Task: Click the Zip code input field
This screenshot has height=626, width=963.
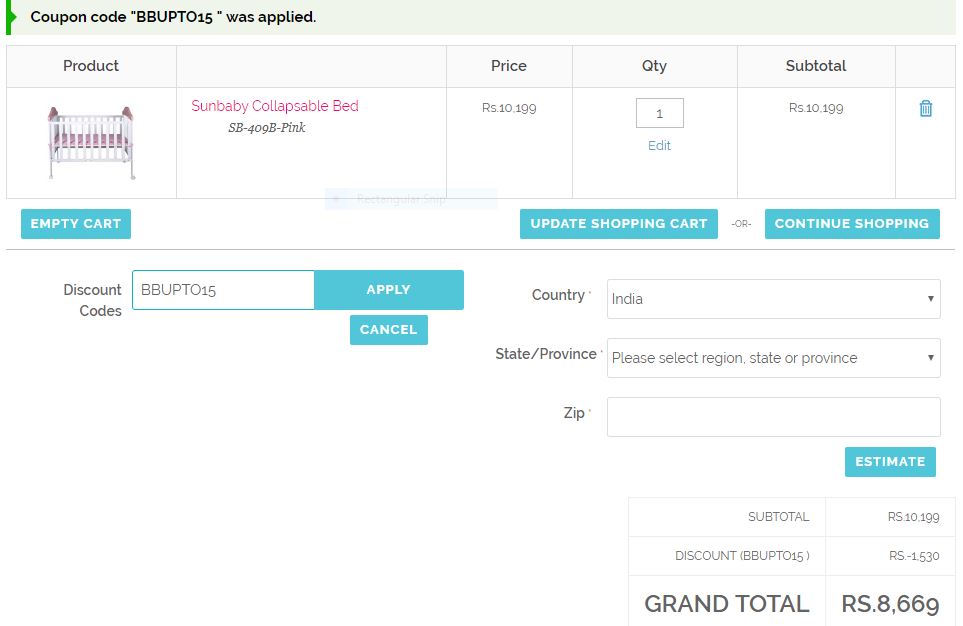Action: (773, 417)
